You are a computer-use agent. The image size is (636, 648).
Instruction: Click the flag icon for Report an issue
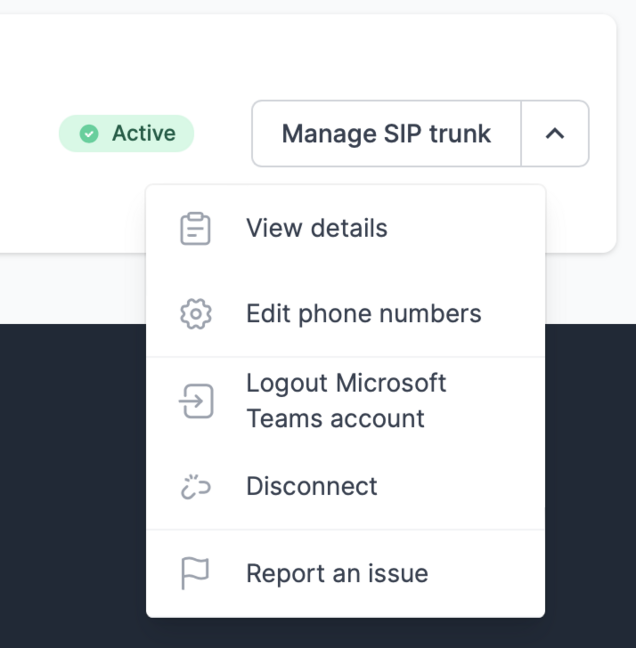[196, 574]
